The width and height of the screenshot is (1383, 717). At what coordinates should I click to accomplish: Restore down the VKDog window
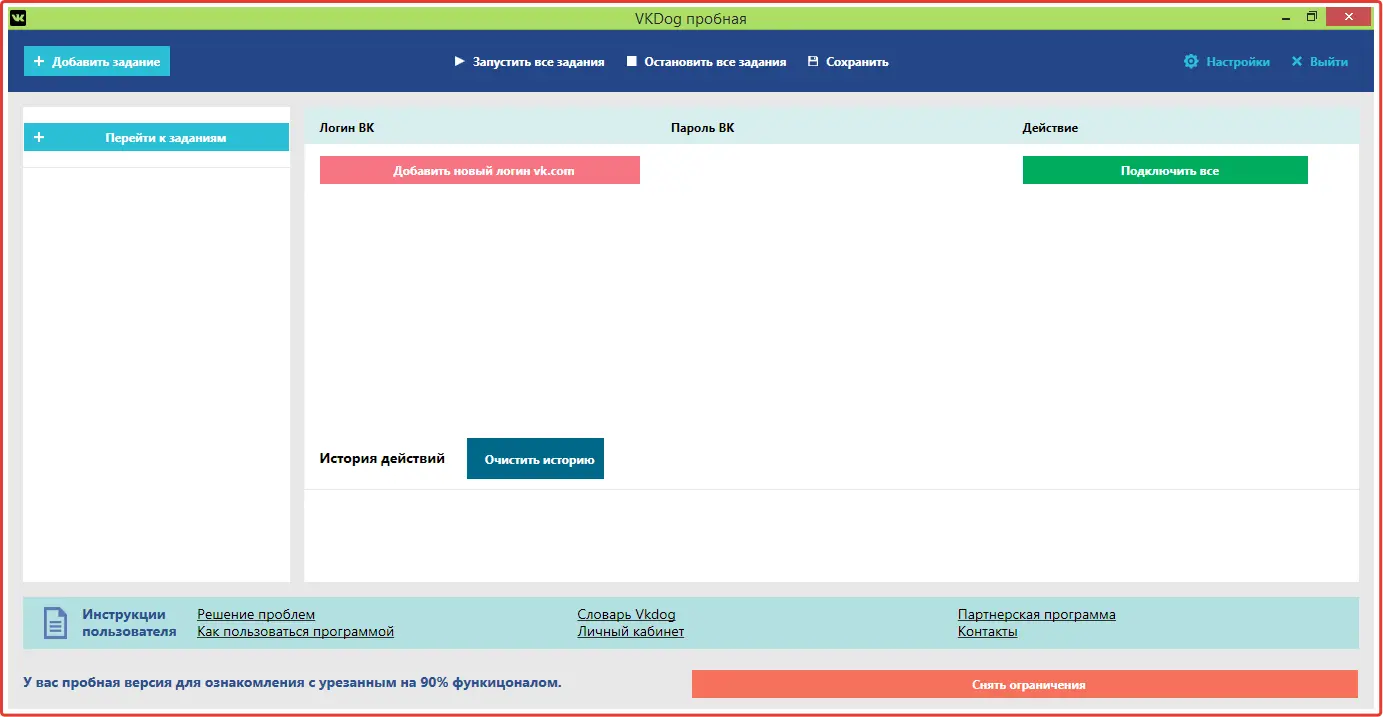(1312, 17)
